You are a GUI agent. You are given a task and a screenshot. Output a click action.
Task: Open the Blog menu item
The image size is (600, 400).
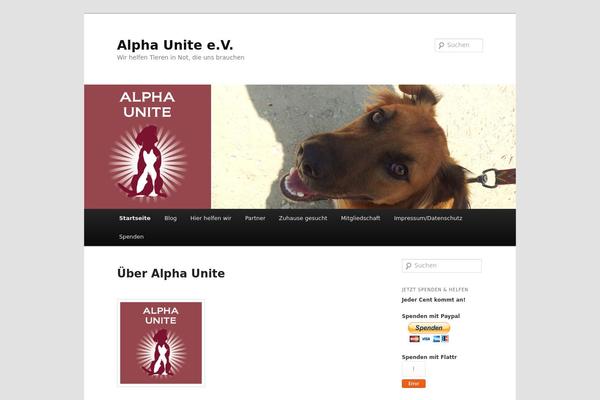coord(171,218)
